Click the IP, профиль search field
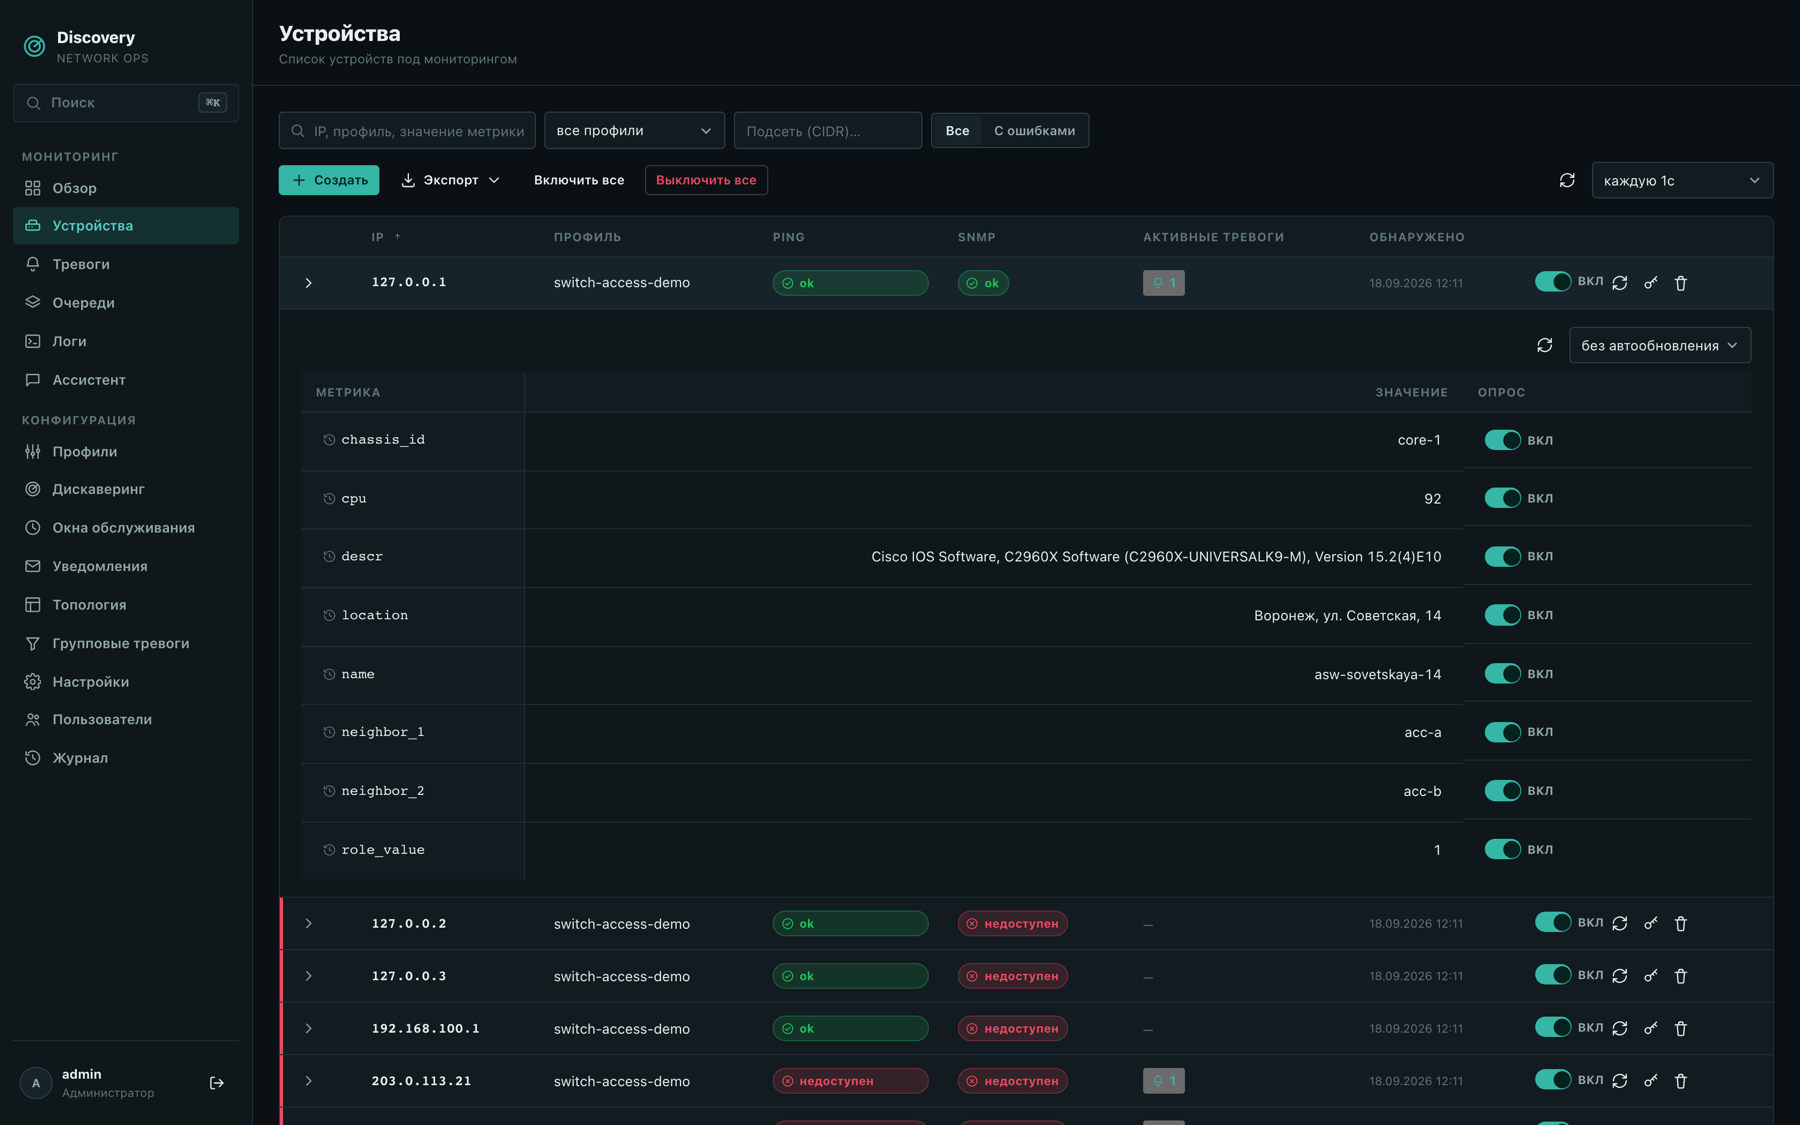Image resolution: width=1800 pixels, height=1125 pixels. (407, 131)
